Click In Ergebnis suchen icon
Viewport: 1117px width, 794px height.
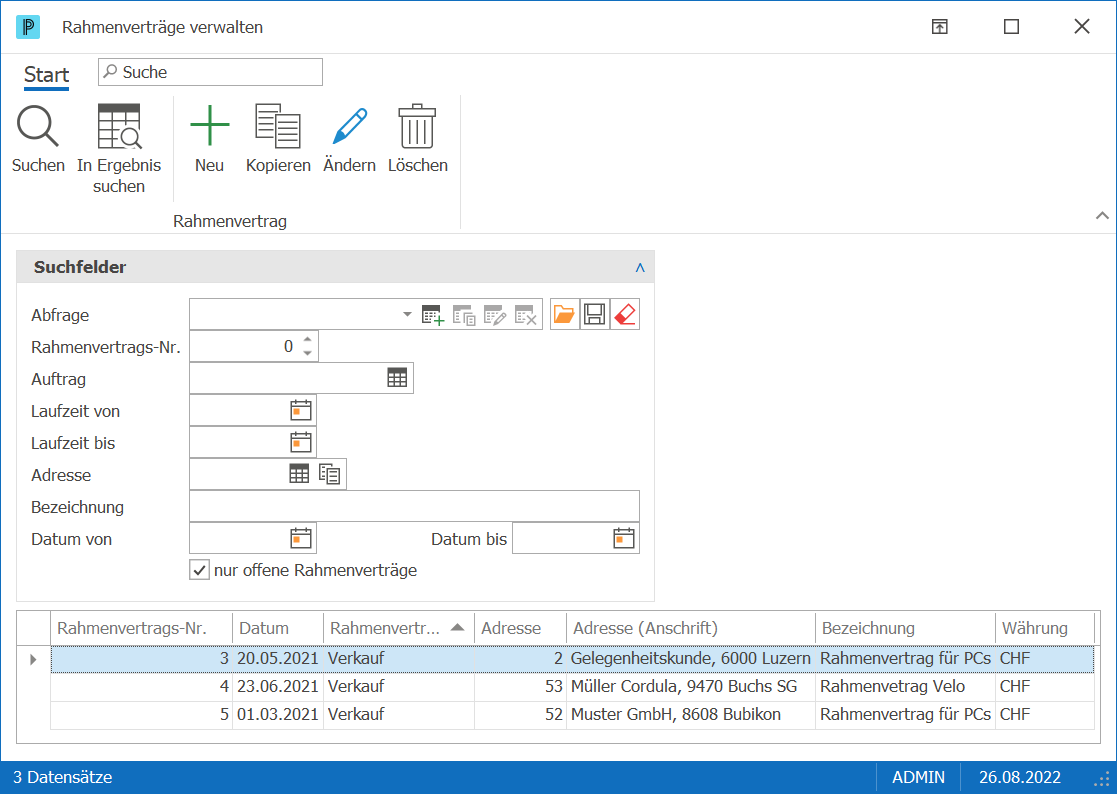[x=119, y=127]
